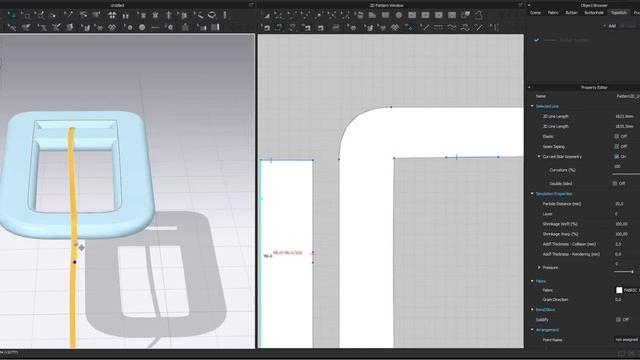Click the white Fabric color swatch
The image size is (640, 360).
coord(619,290)
